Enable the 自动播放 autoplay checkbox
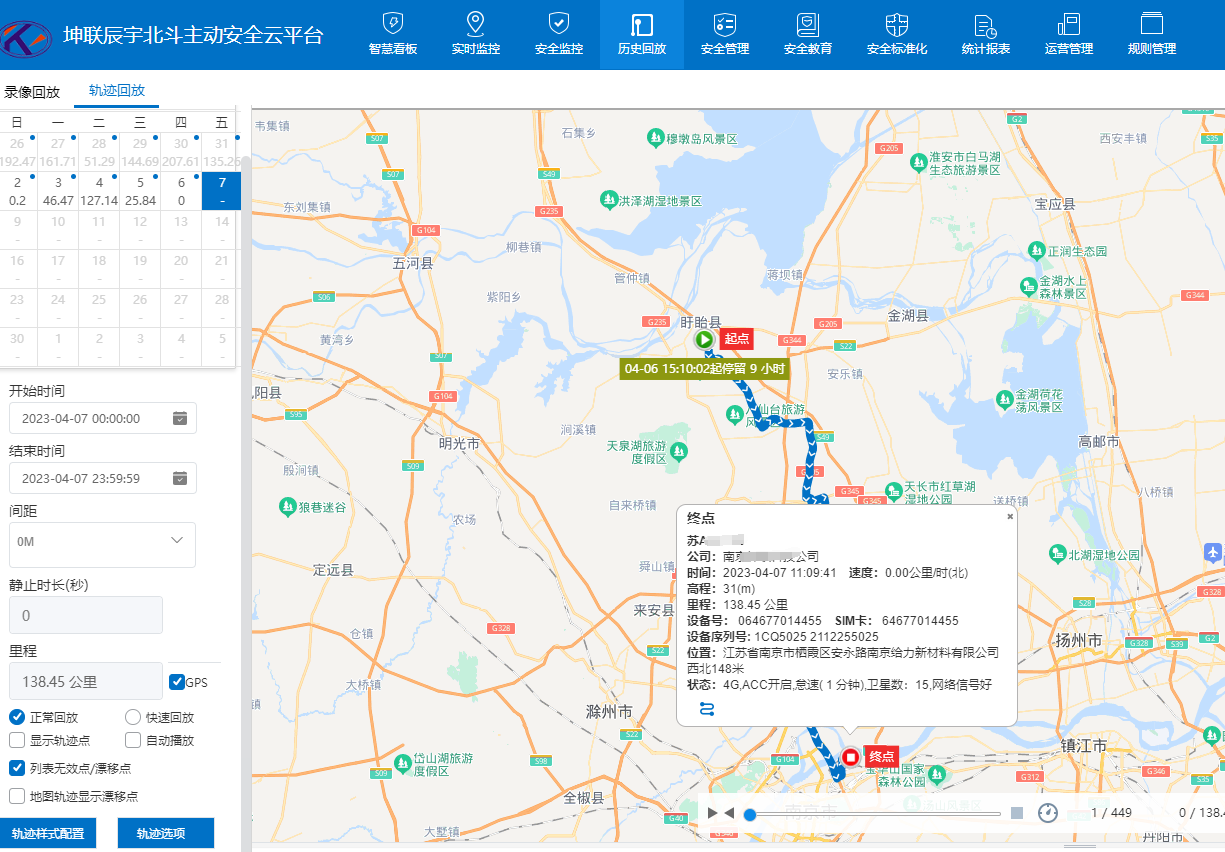This screenshot has height=852, width=1225. pos(133,741)
